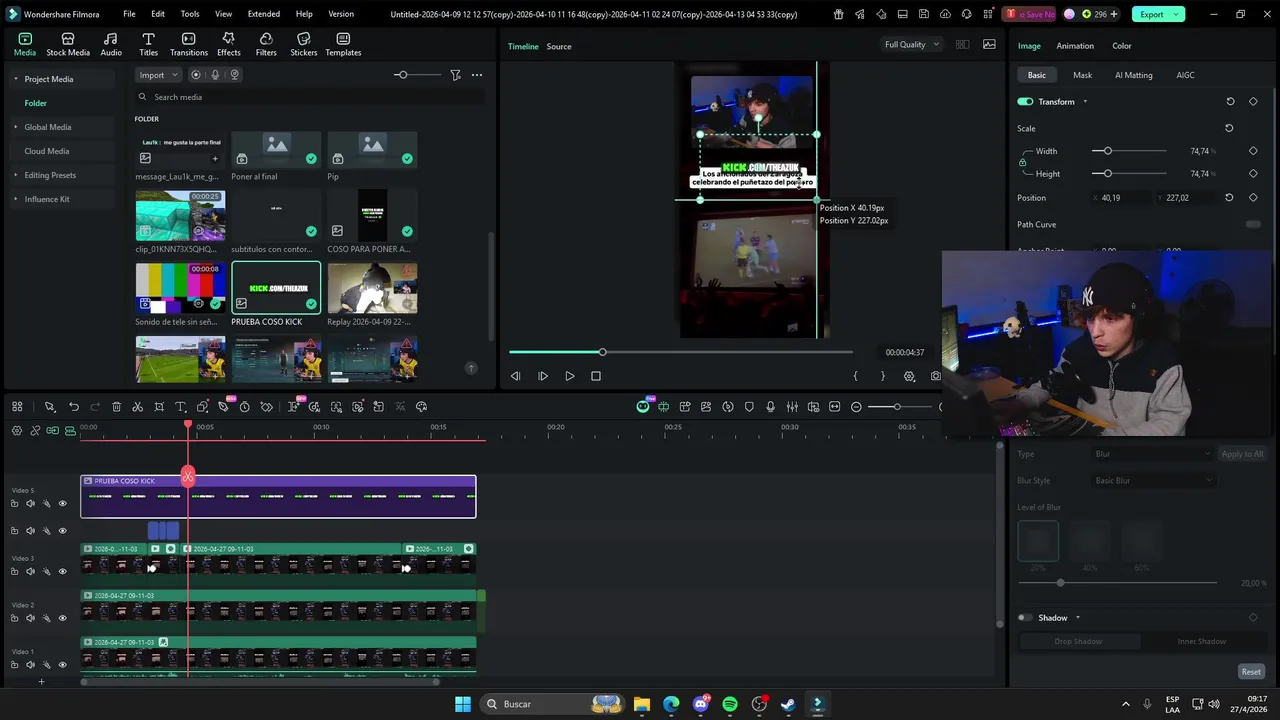The height and width of the screenshot is (720, 1280).
Task: Open the speed stopwatch tool
Action: (x=244, y=407)
